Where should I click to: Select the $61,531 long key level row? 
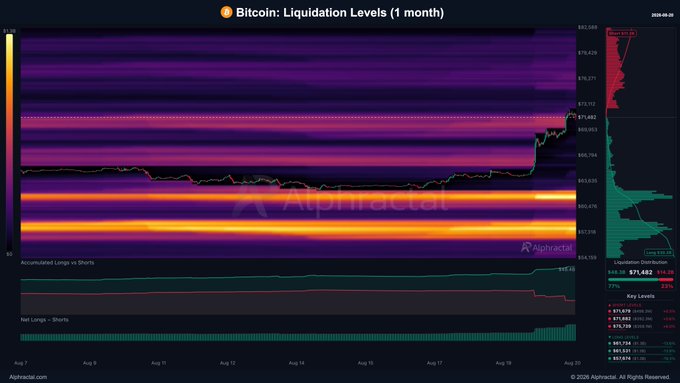[642, 351]
